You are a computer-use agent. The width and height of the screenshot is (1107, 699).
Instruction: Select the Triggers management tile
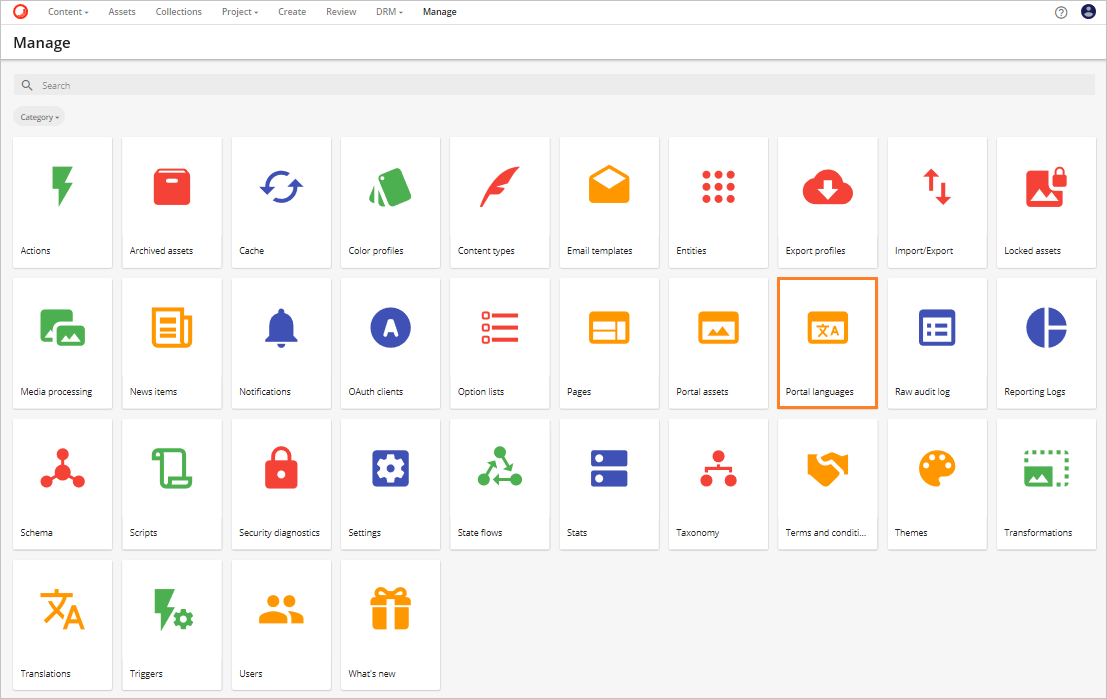[x=171, y=608]
